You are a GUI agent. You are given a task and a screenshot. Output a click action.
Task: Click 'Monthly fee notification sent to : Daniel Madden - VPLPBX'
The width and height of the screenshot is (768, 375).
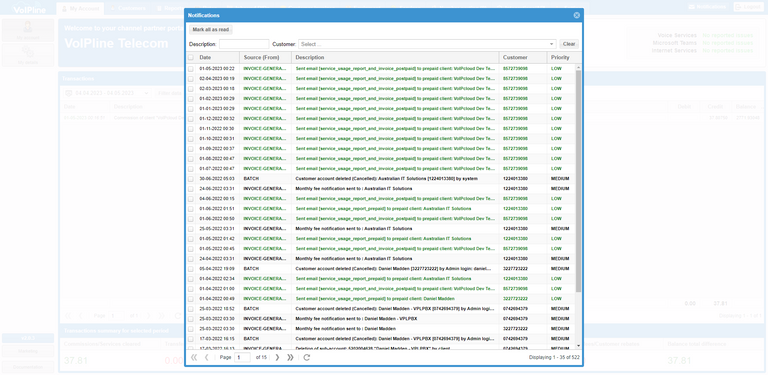[356, 318]
